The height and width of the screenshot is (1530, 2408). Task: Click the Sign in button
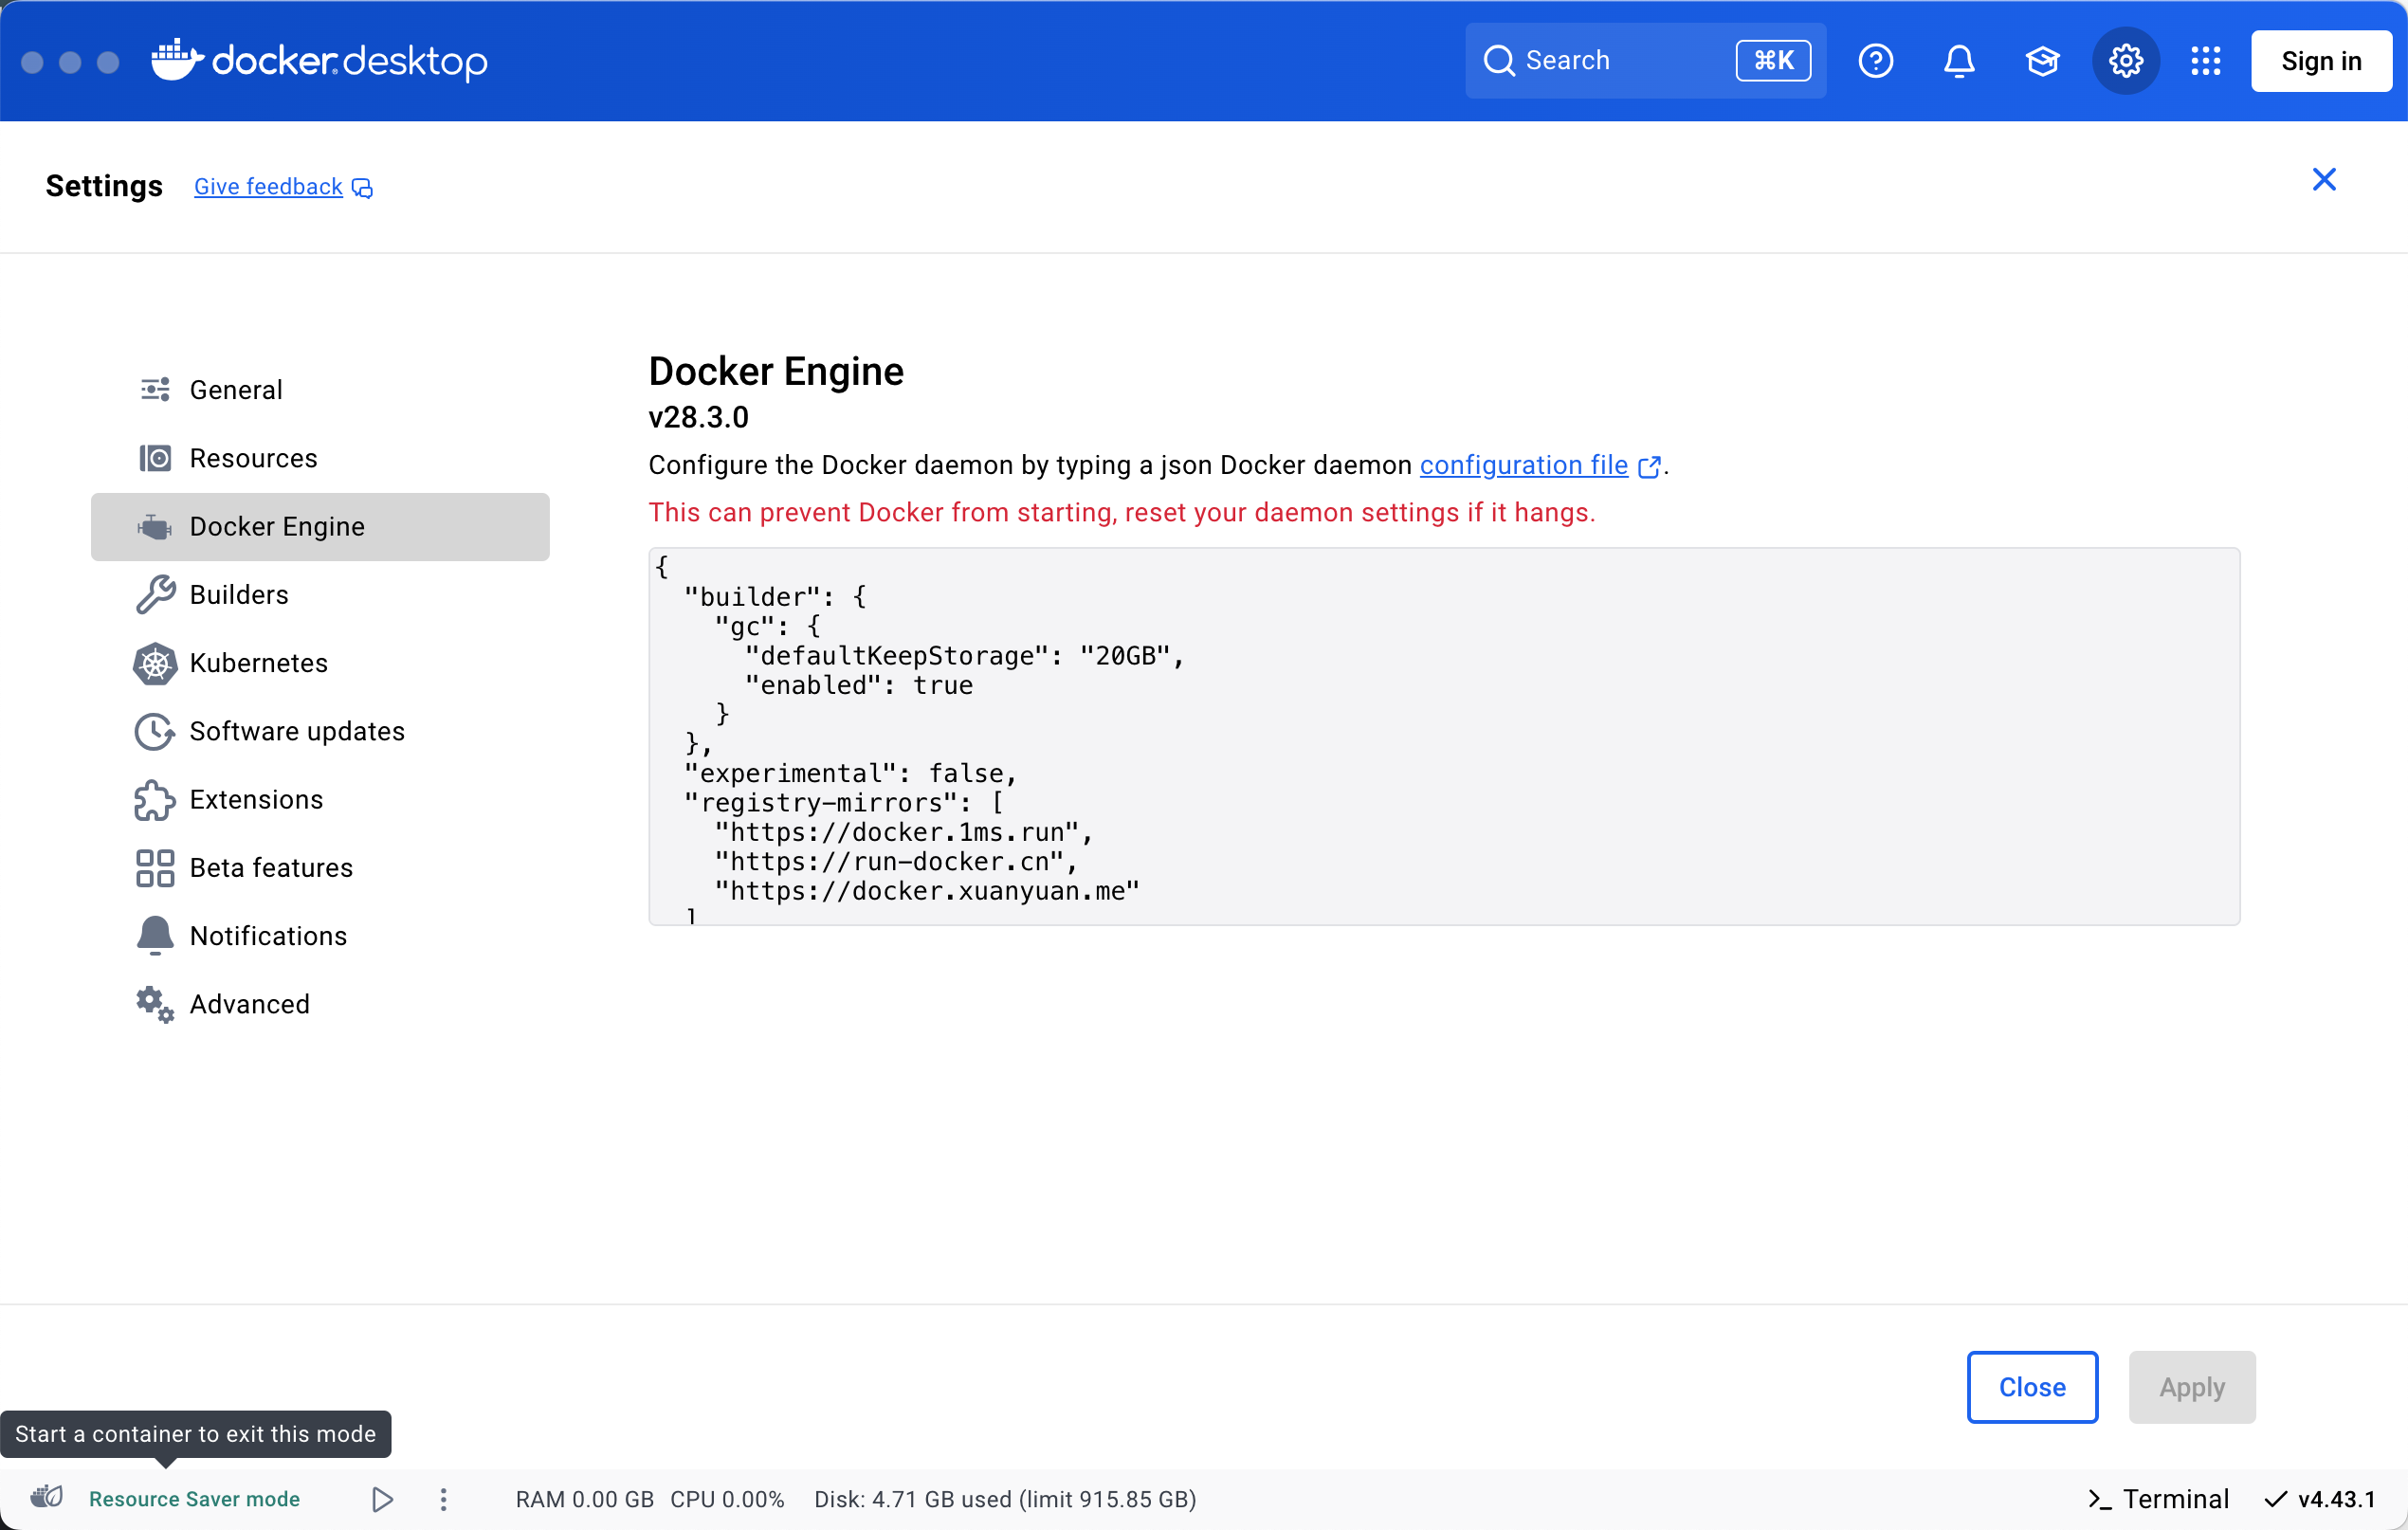[2320, 61]
